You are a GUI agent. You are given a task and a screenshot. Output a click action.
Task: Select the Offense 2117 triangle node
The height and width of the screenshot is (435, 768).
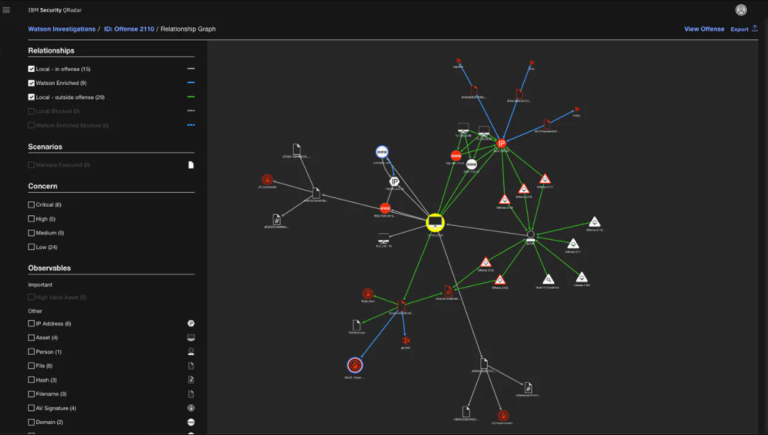[545, 179]
